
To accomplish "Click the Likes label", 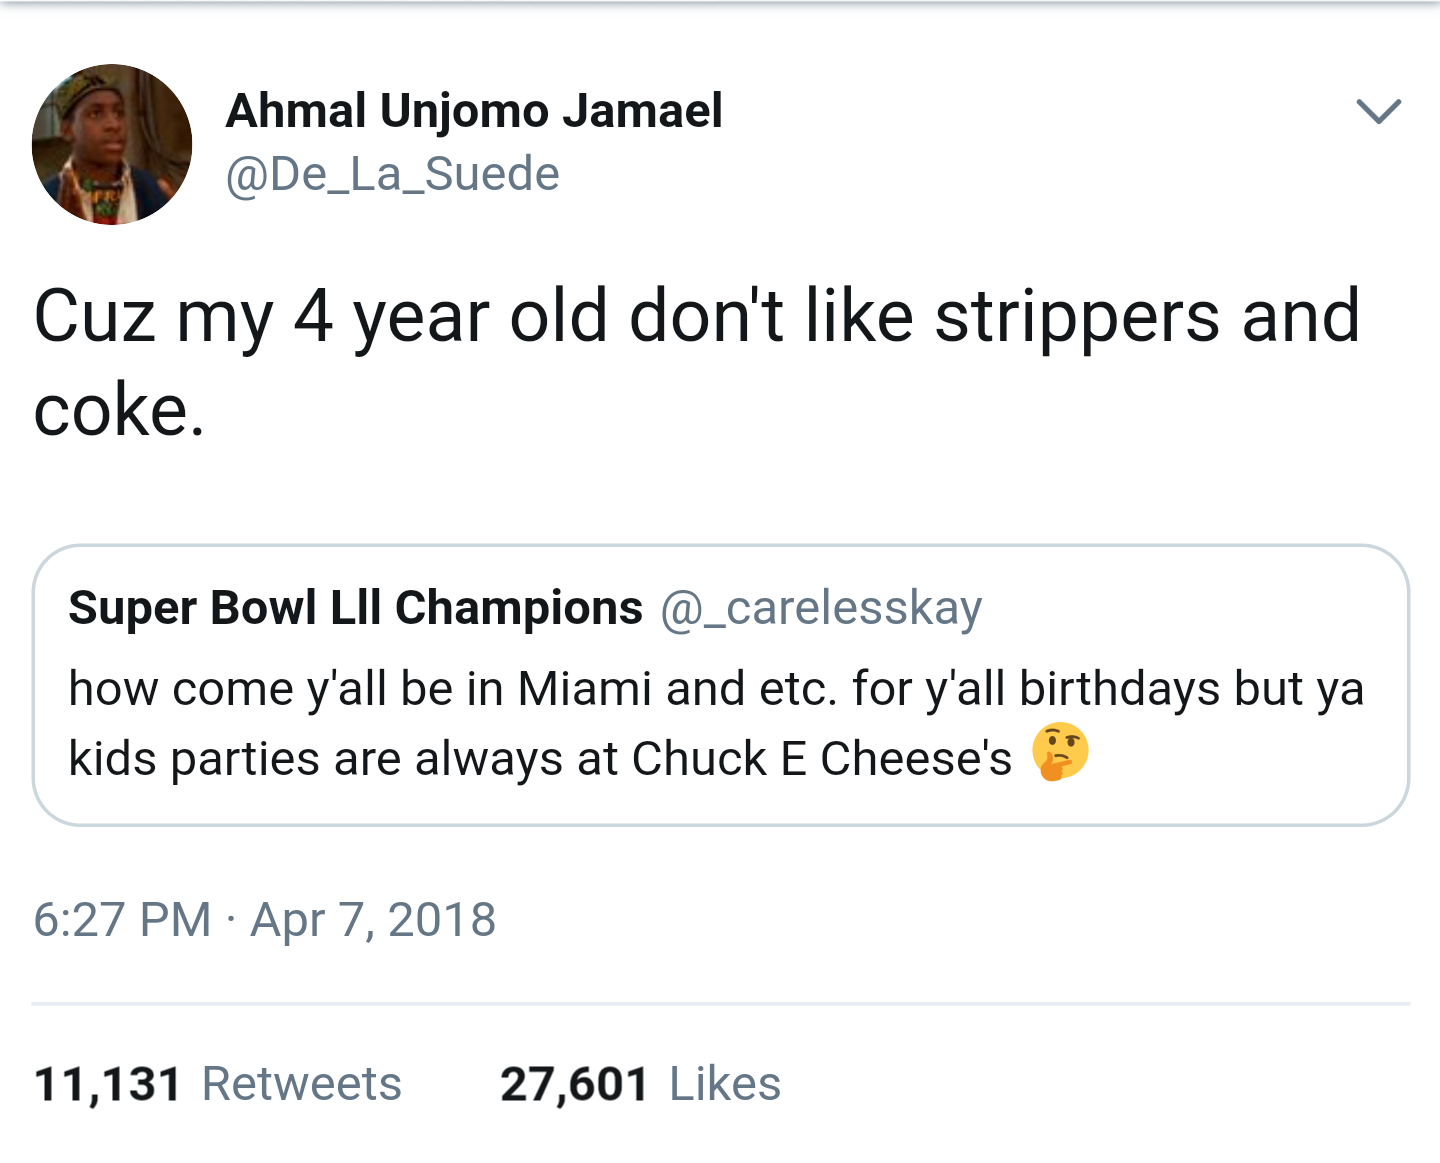I will [x=725, y=1084].
